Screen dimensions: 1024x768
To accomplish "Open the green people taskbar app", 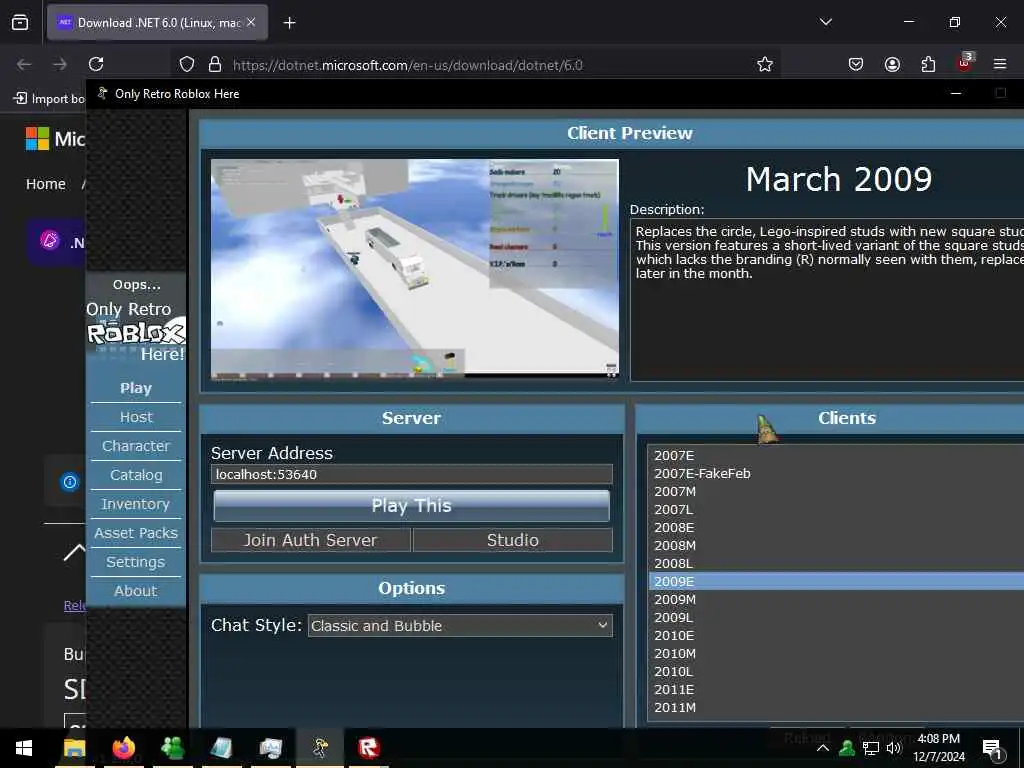I will (x=172, y=748).
